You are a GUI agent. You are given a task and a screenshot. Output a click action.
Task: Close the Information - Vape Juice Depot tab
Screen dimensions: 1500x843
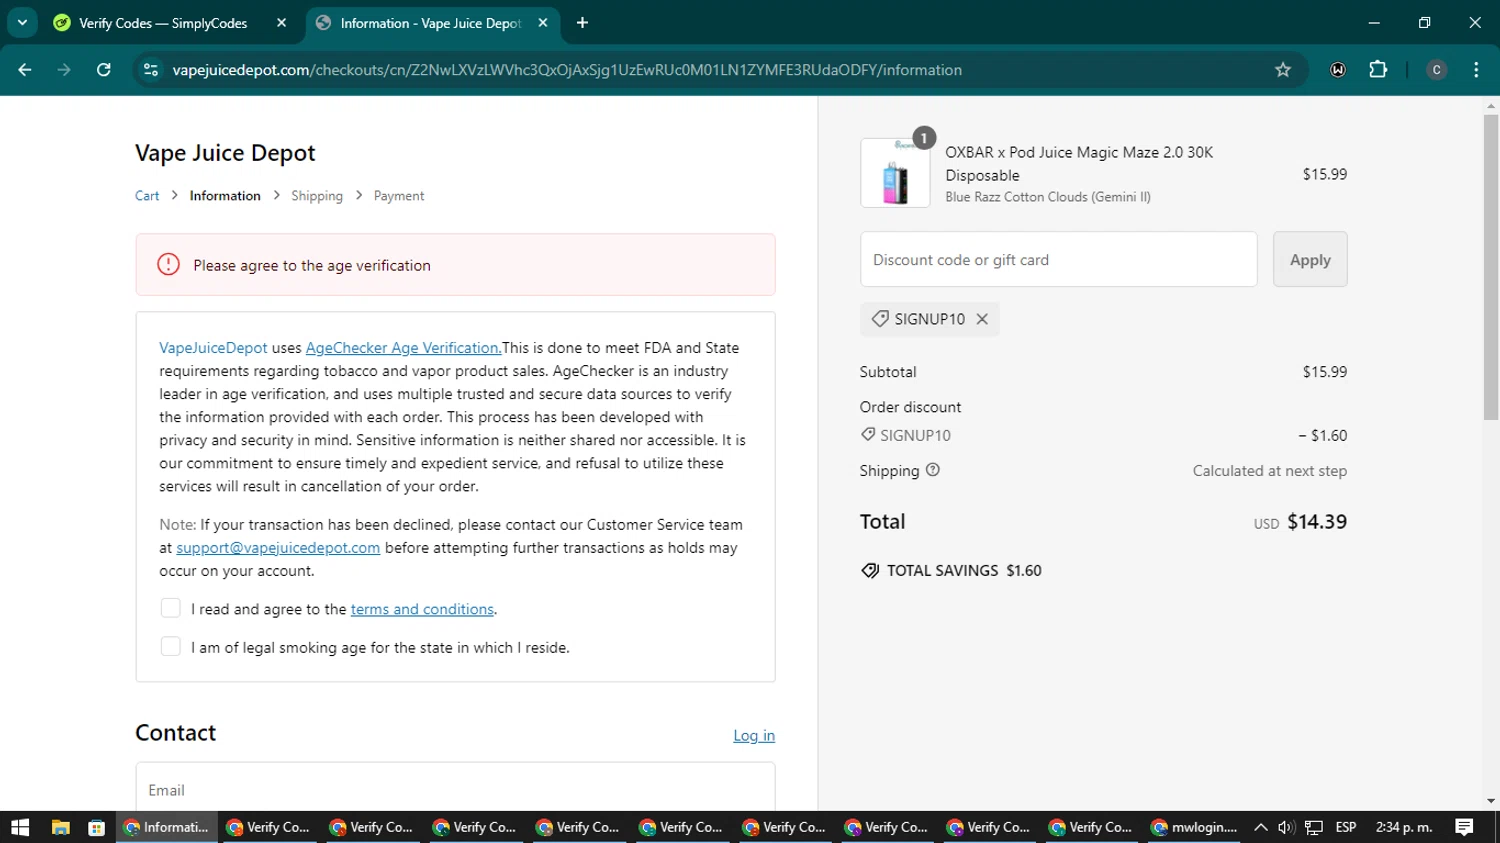[543, 23]
